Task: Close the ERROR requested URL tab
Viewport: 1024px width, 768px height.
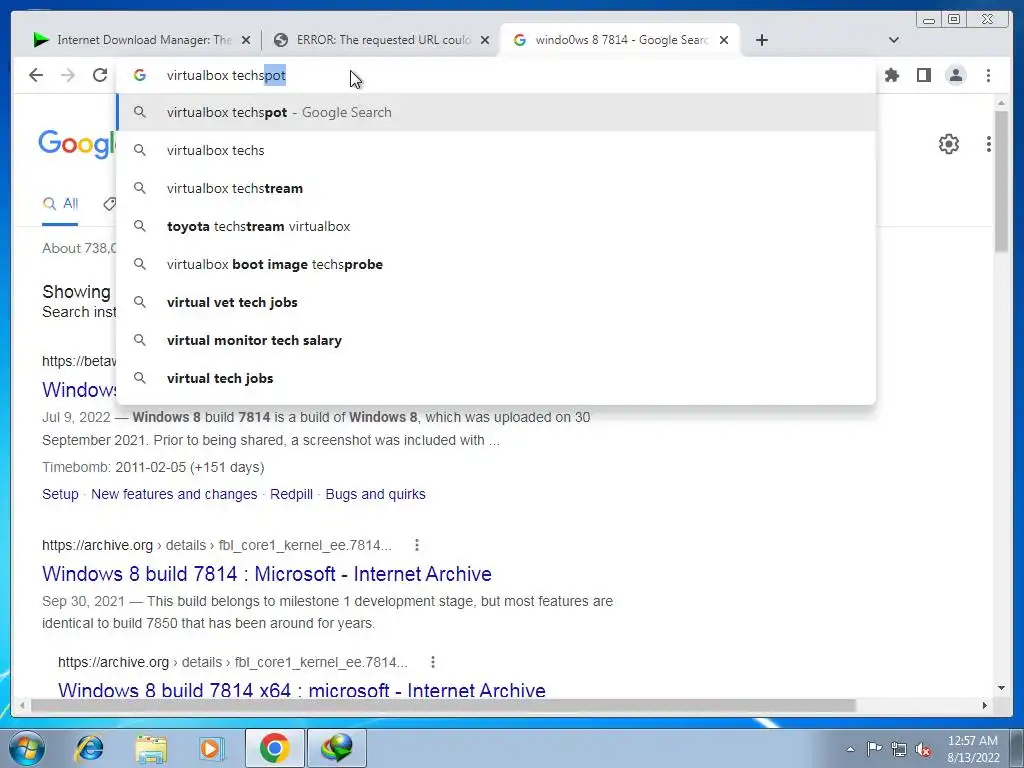Action: [485, 40]
